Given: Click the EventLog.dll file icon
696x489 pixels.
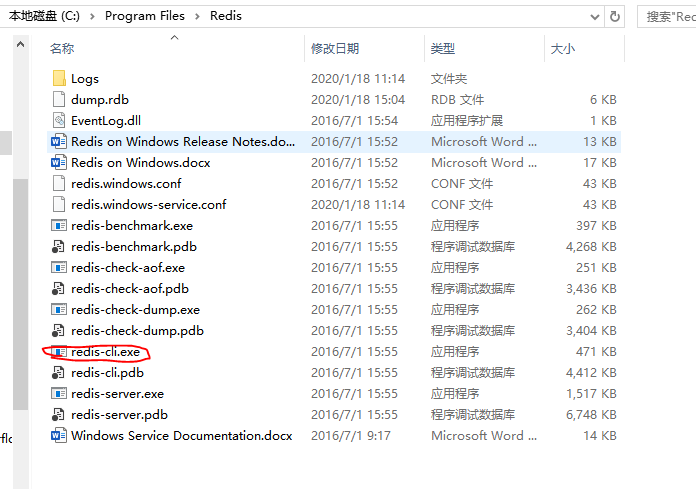Looking at the screenshot, I should [x=59, y=120].
